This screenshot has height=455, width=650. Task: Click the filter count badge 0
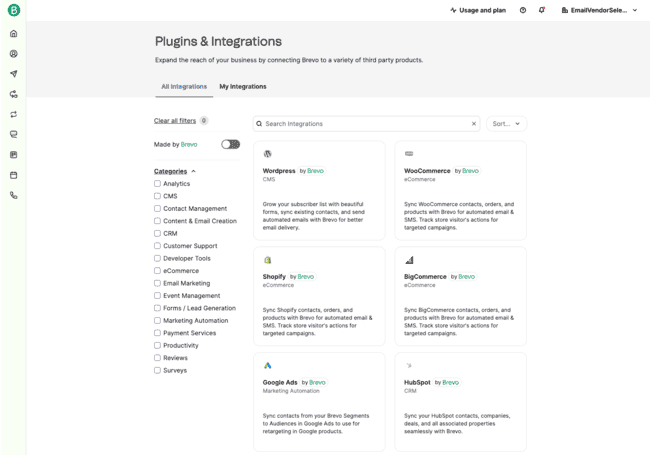tap(204, 121)
